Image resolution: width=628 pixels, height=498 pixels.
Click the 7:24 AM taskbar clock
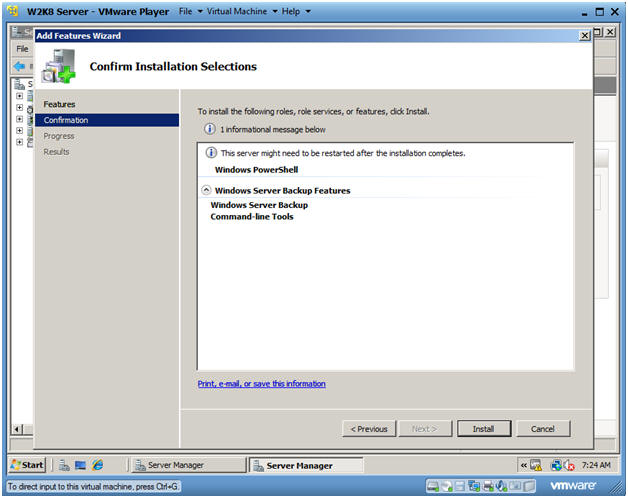pos(596,465)
